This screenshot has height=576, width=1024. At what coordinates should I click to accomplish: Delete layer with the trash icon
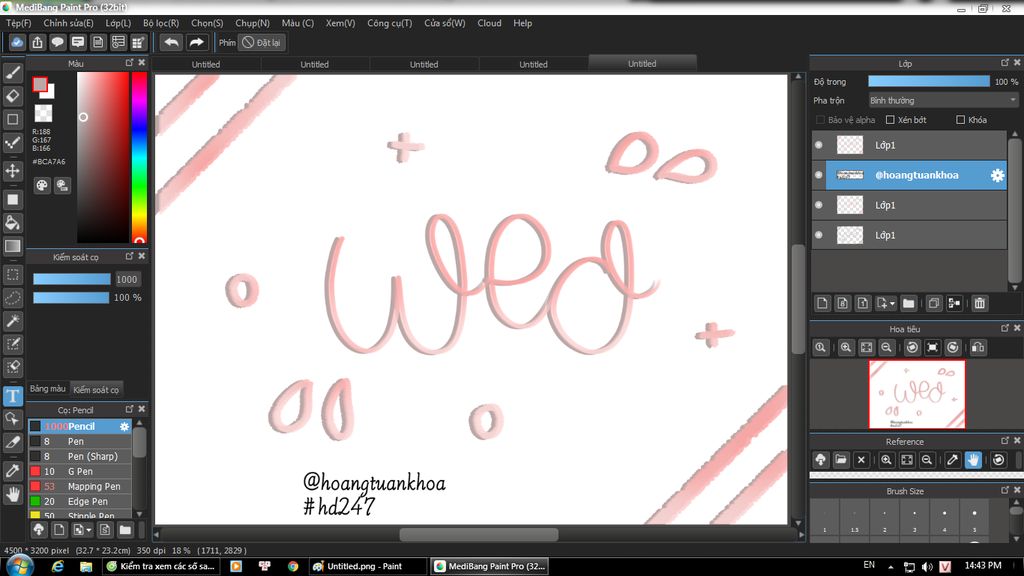click(980, 303)
